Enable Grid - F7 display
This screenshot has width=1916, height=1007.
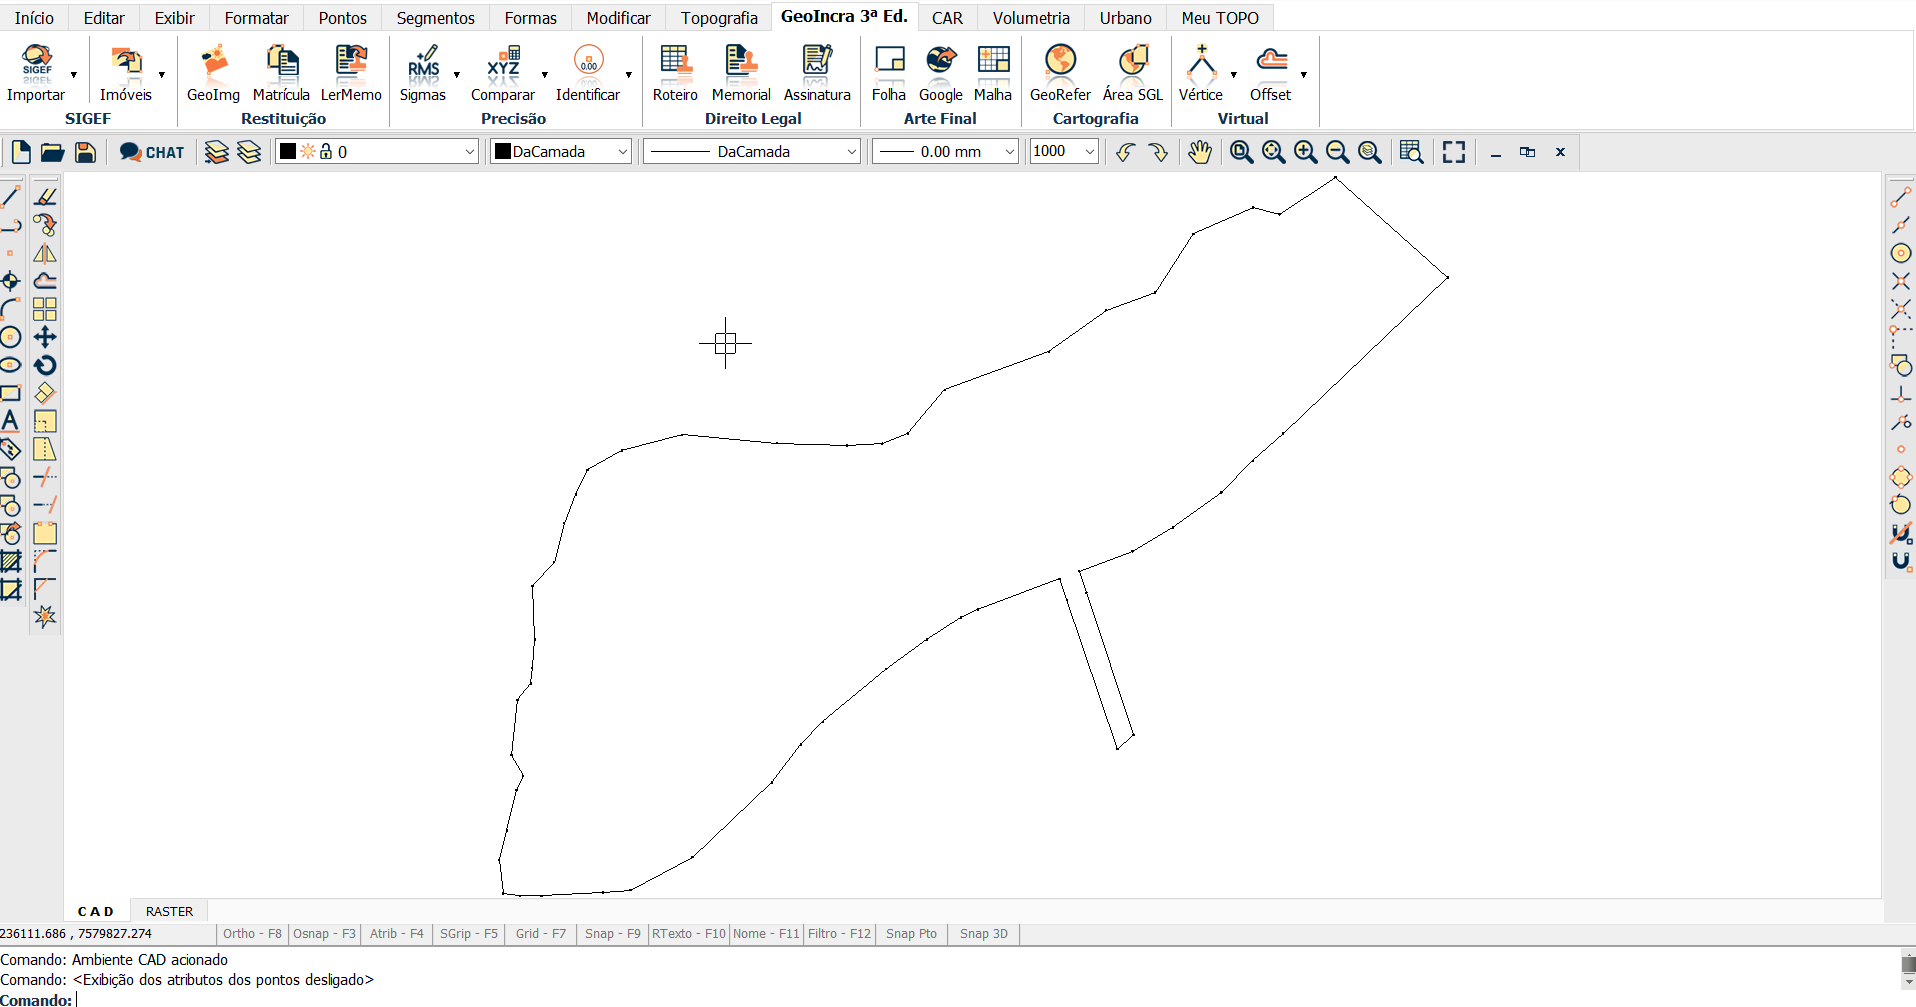coord(540,934)
